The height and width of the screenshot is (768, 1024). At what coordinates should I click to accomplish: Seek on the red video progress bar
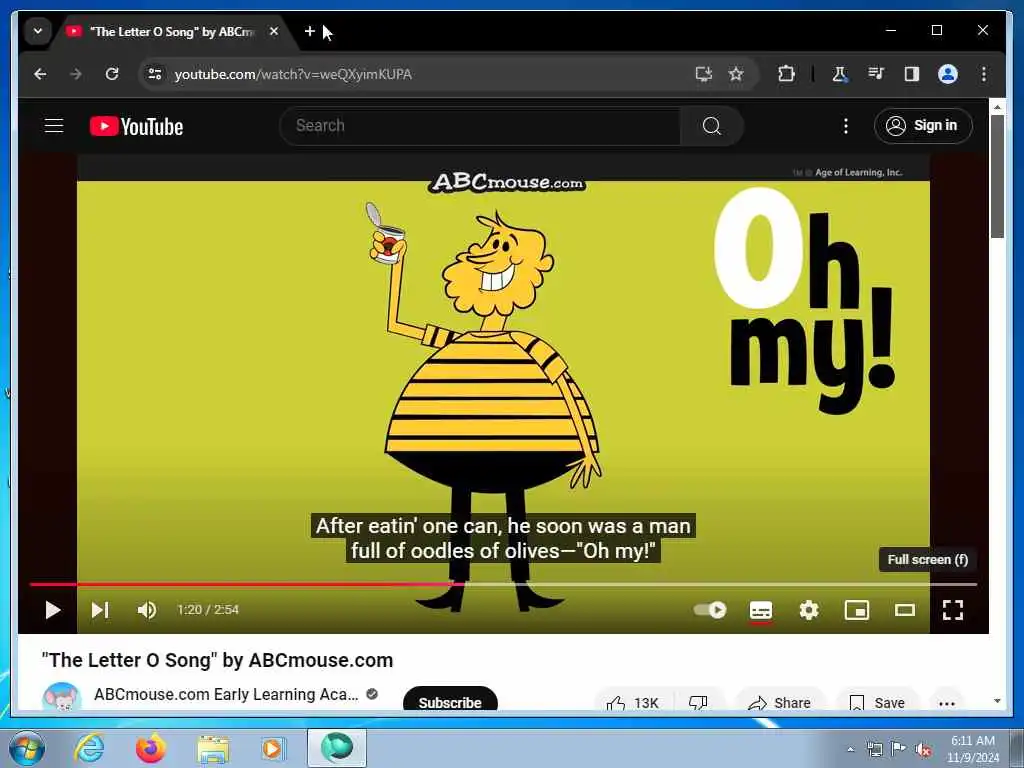(503, 584)
